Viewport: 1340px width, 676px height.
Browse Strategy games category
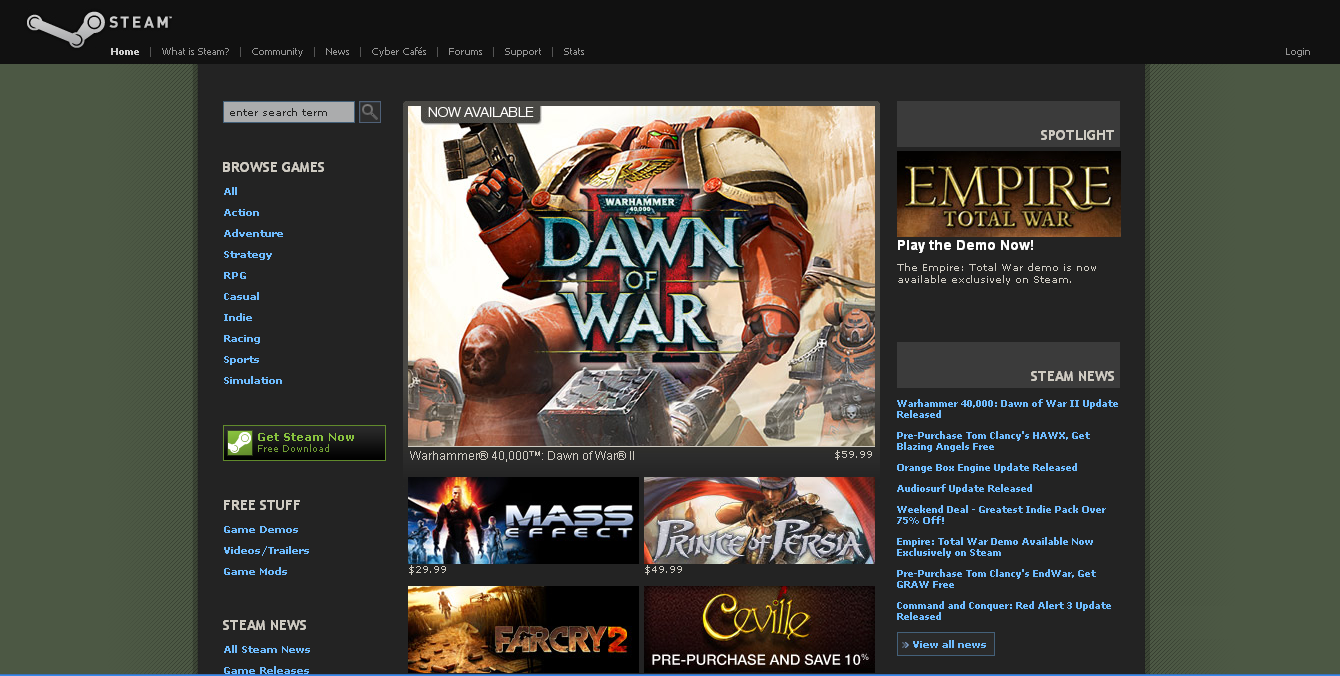pyautogui.click(x=248, y=254)
